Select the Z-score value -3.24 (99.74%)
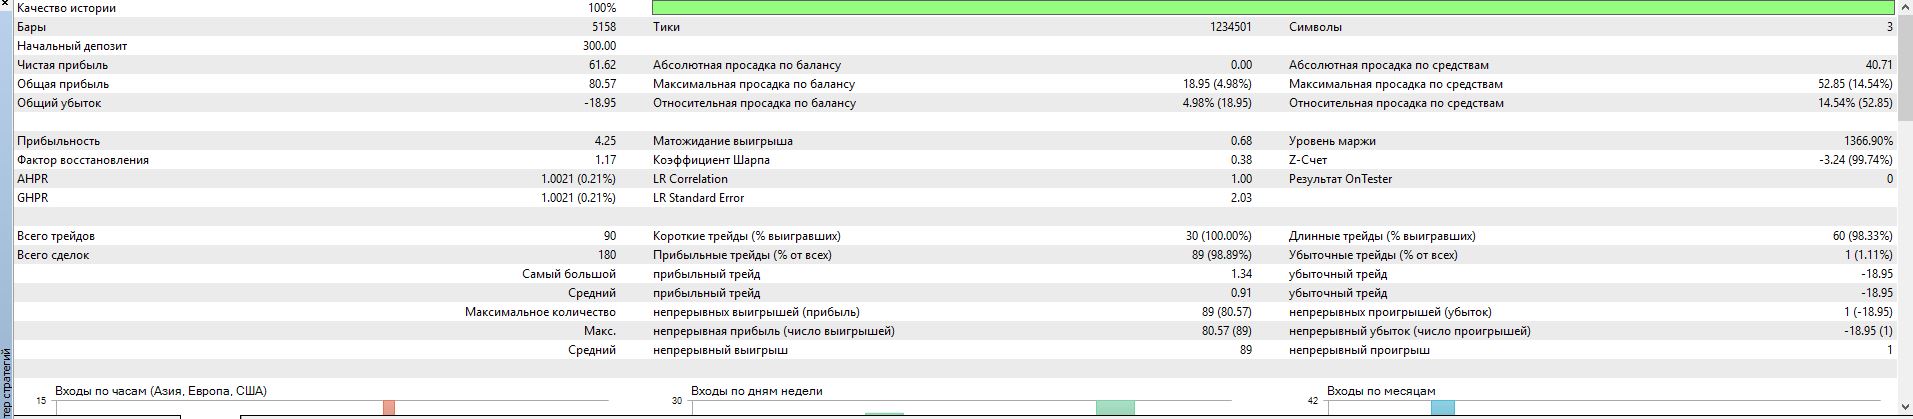Viewport: 1913px width, 419px height. [x=1856, y=160]
